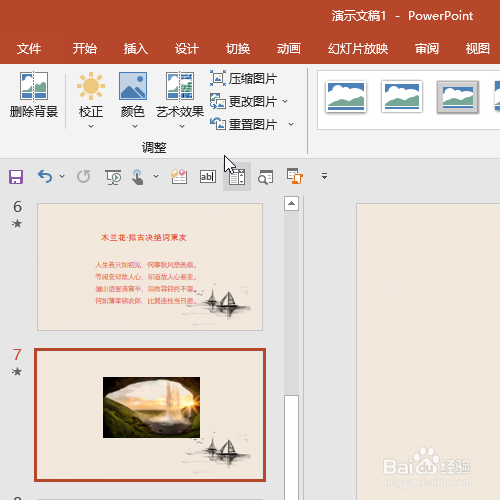Image resolution: width=500 pixels, height=500 pixels.
Task: Expand the Corrections (校正) dropdown chevron
Action: (91, 126)
